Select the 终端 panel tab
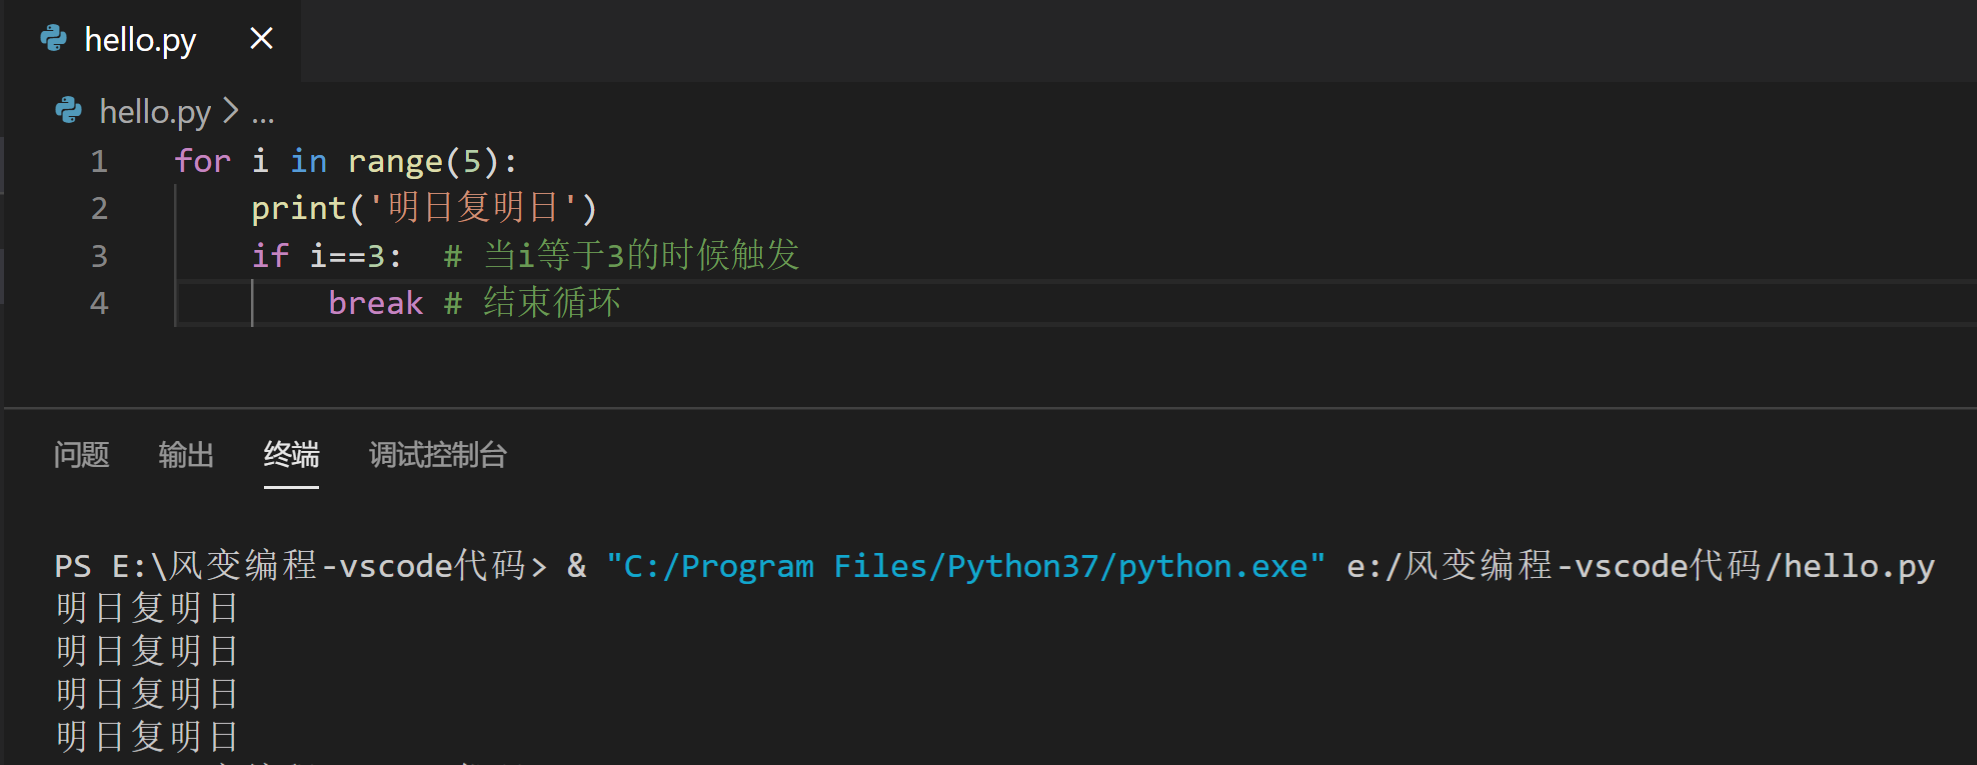 coord(291,455)
